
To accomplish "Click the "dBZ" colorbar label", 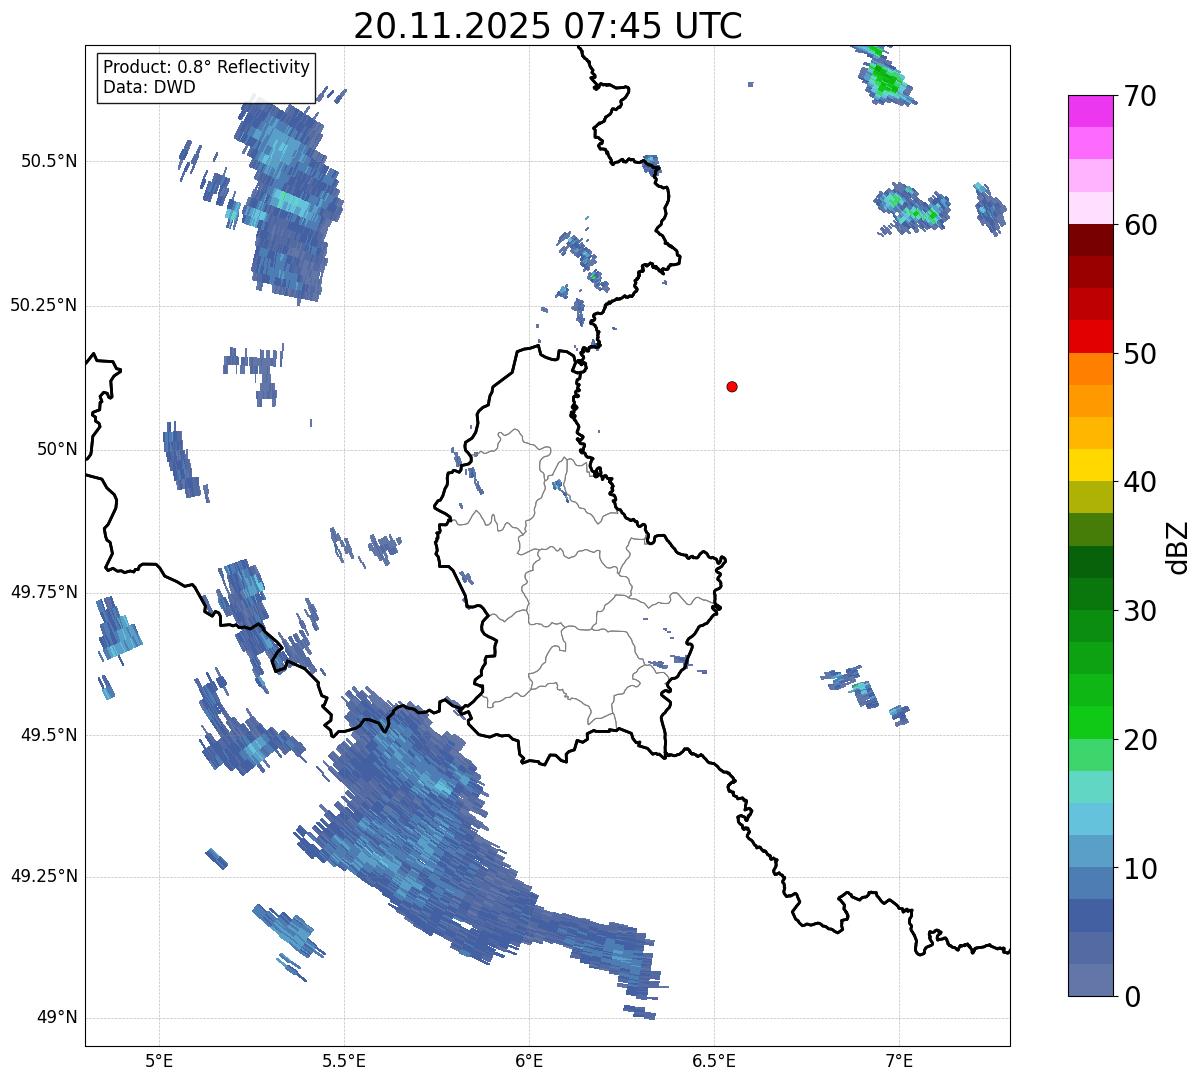I will 1179,546.
